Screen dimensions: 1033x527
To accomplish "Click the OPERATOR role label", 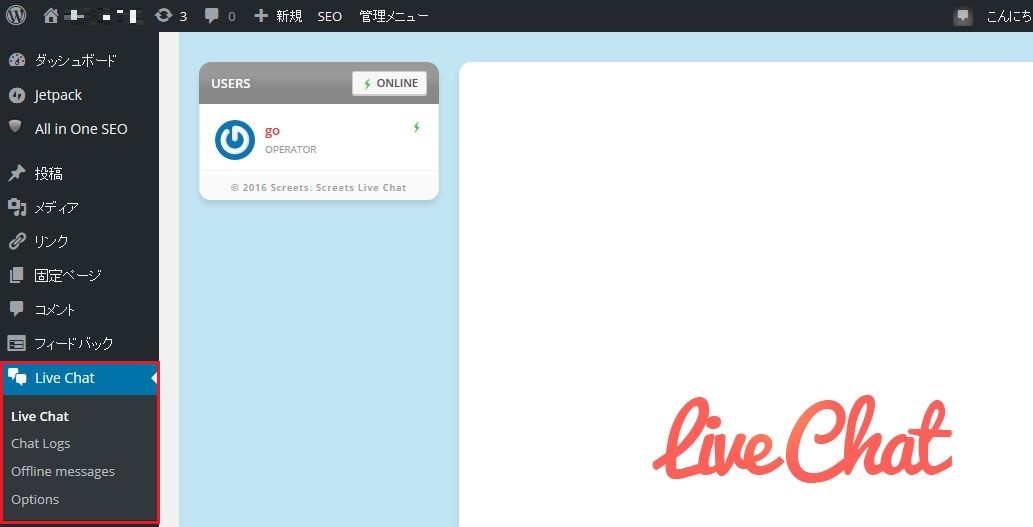I will coord(291,150).
